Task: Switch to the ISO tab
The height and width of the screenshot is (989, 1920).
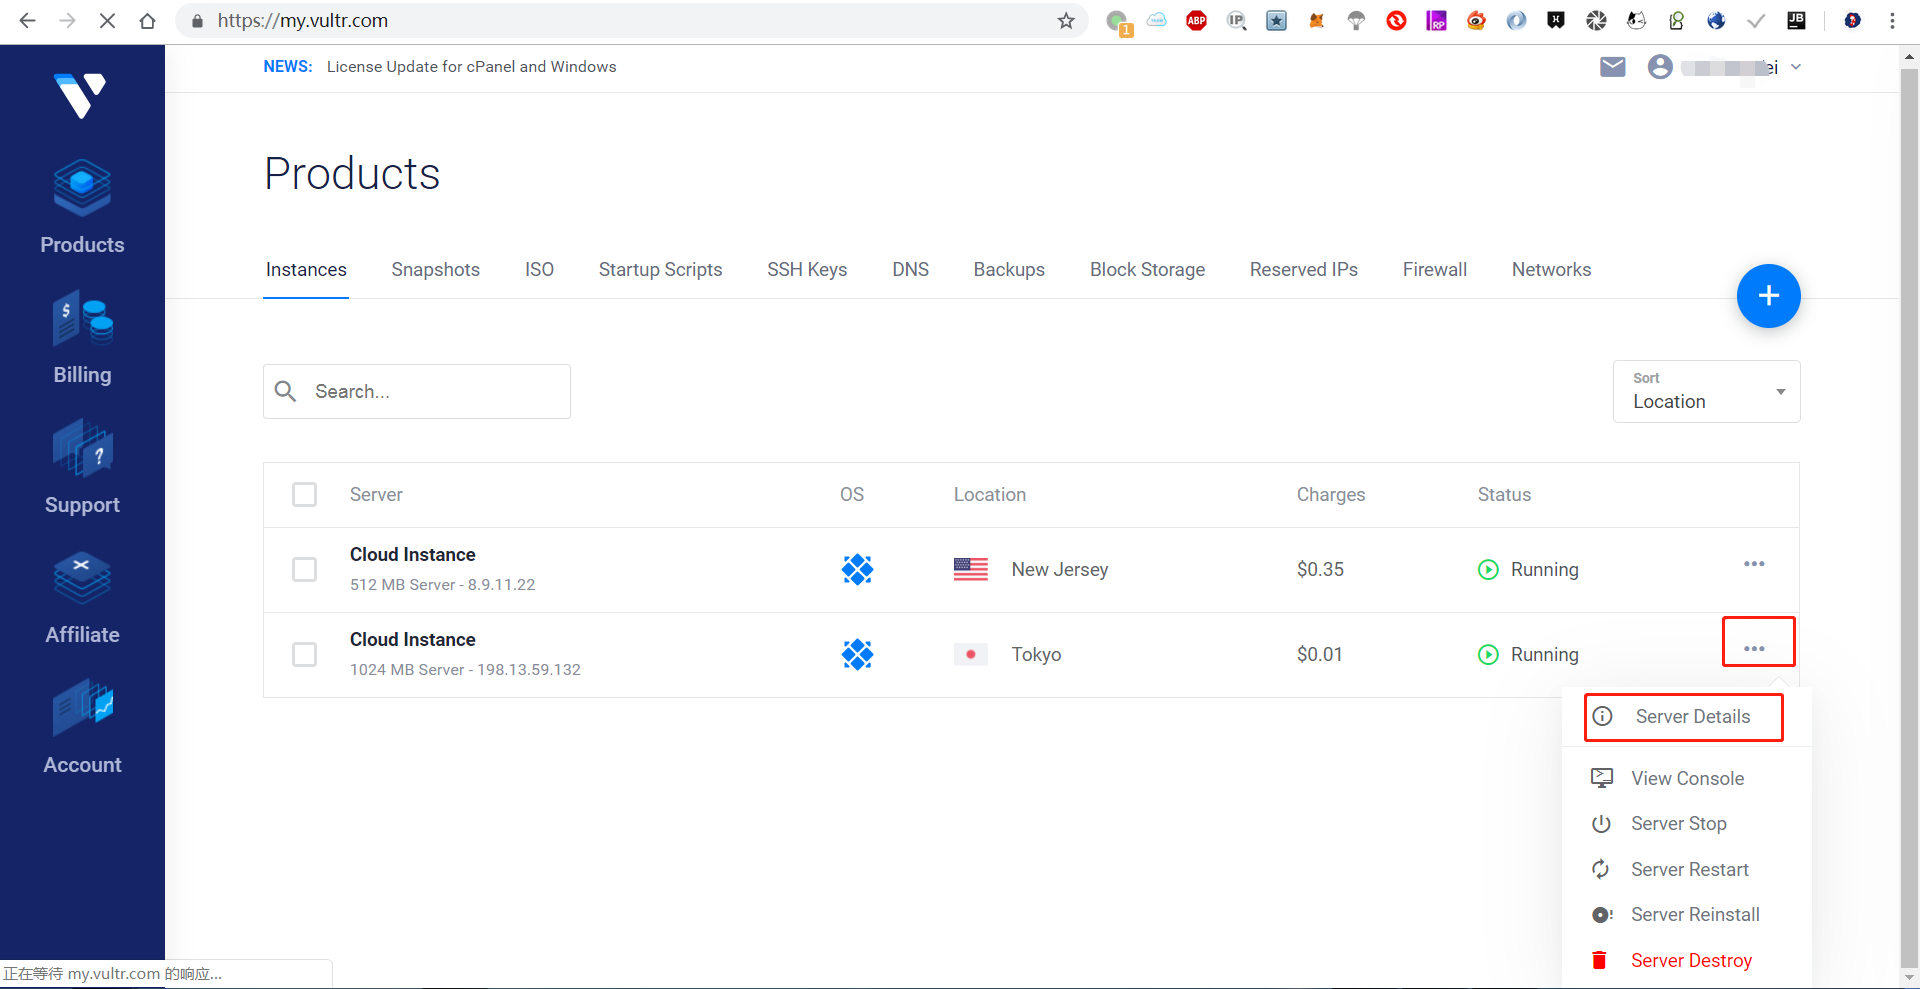Action: pyautogui.click(x=539, y=270)
